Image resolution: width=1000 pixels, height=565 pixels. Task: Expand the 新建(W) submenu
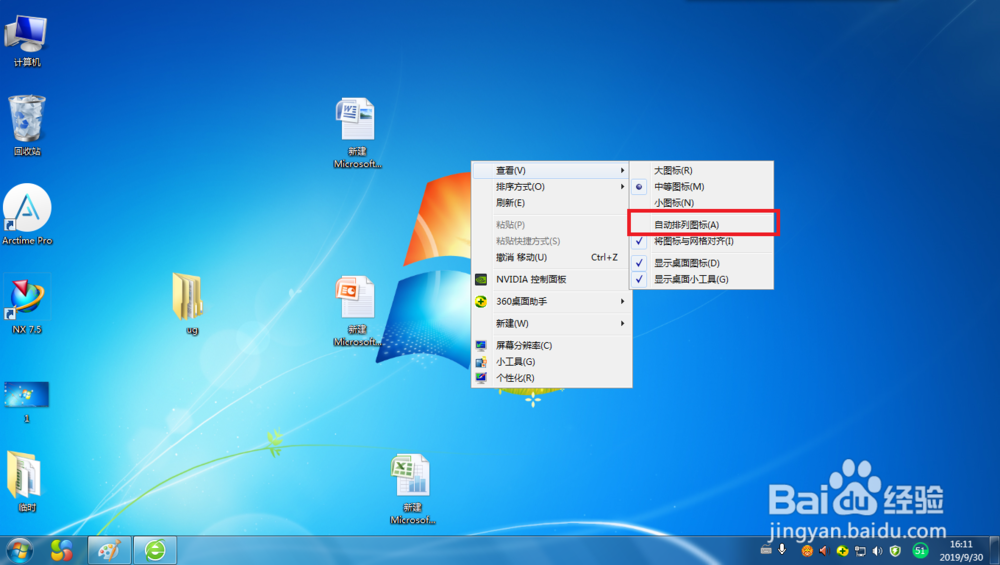[x=552, y=323]
